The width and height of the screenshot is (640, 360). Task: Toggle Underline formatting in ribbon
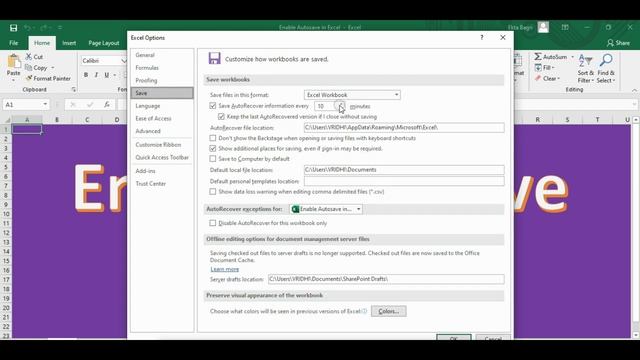[x=107, y=75]
